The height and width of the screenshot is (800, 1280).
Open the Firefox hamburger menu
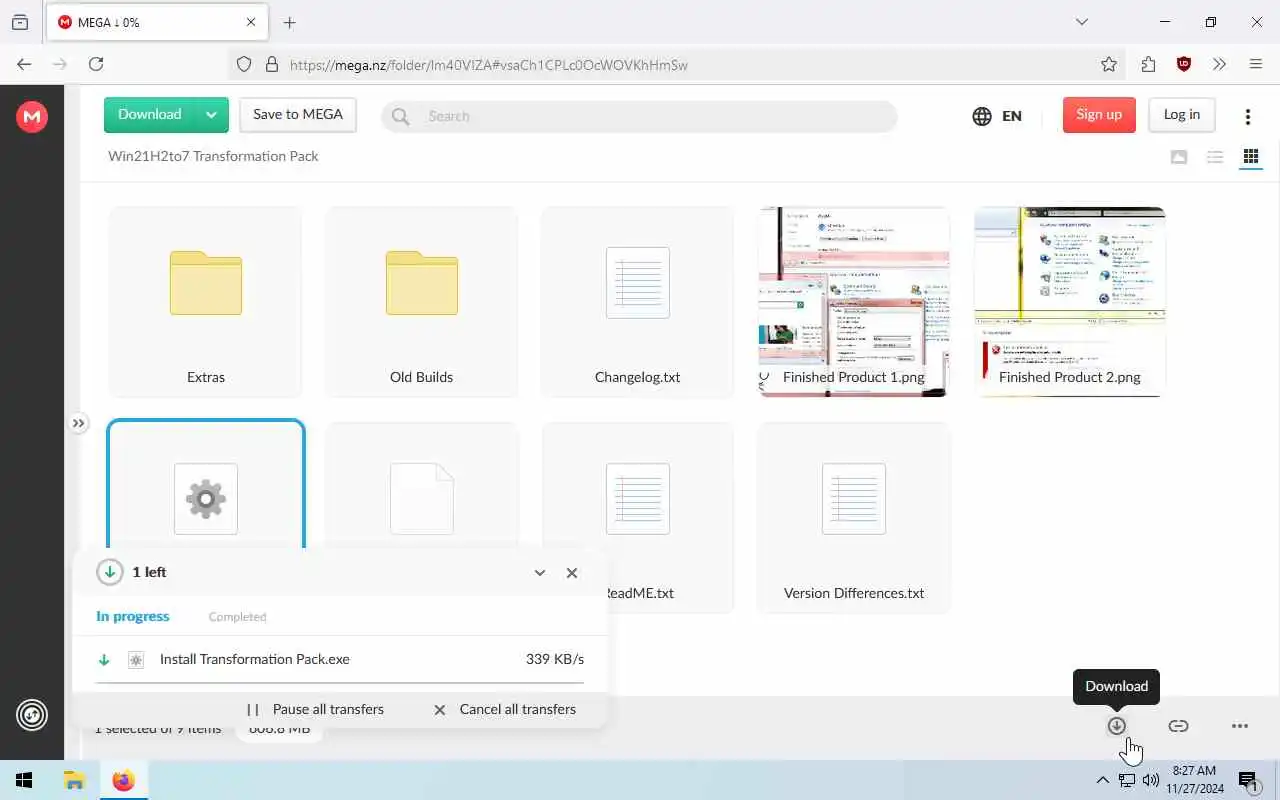pos(1256,64)
